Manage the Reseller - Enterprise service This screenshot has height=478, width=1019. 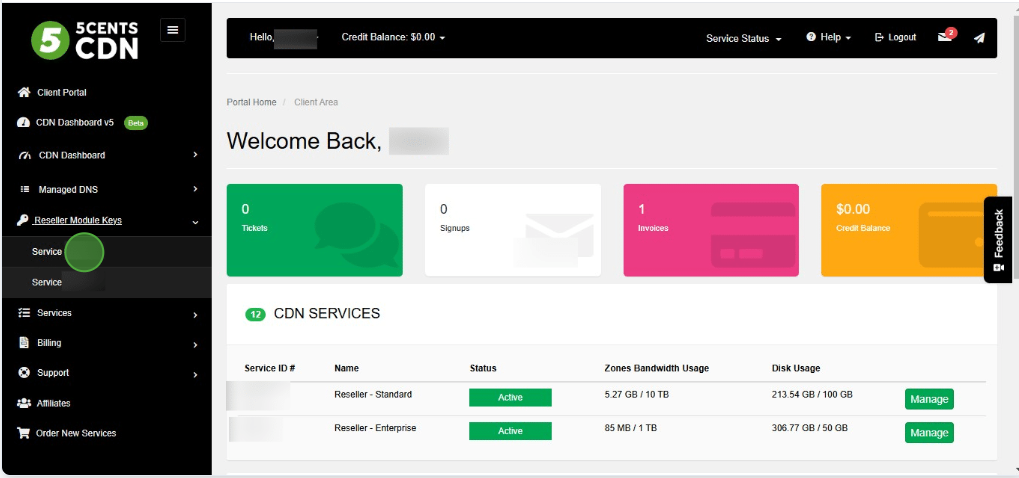pyautogui.click(x=929, y=433)
